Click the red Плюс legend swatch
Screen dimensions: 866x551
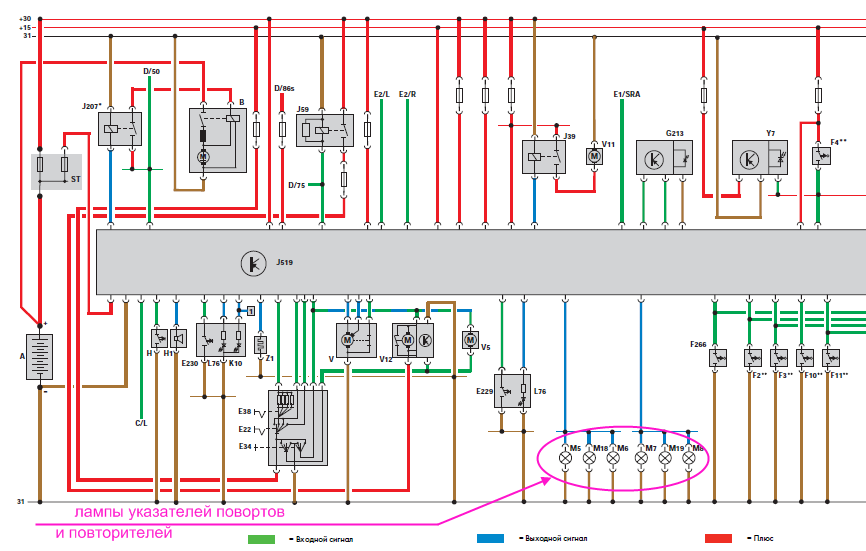719,538
